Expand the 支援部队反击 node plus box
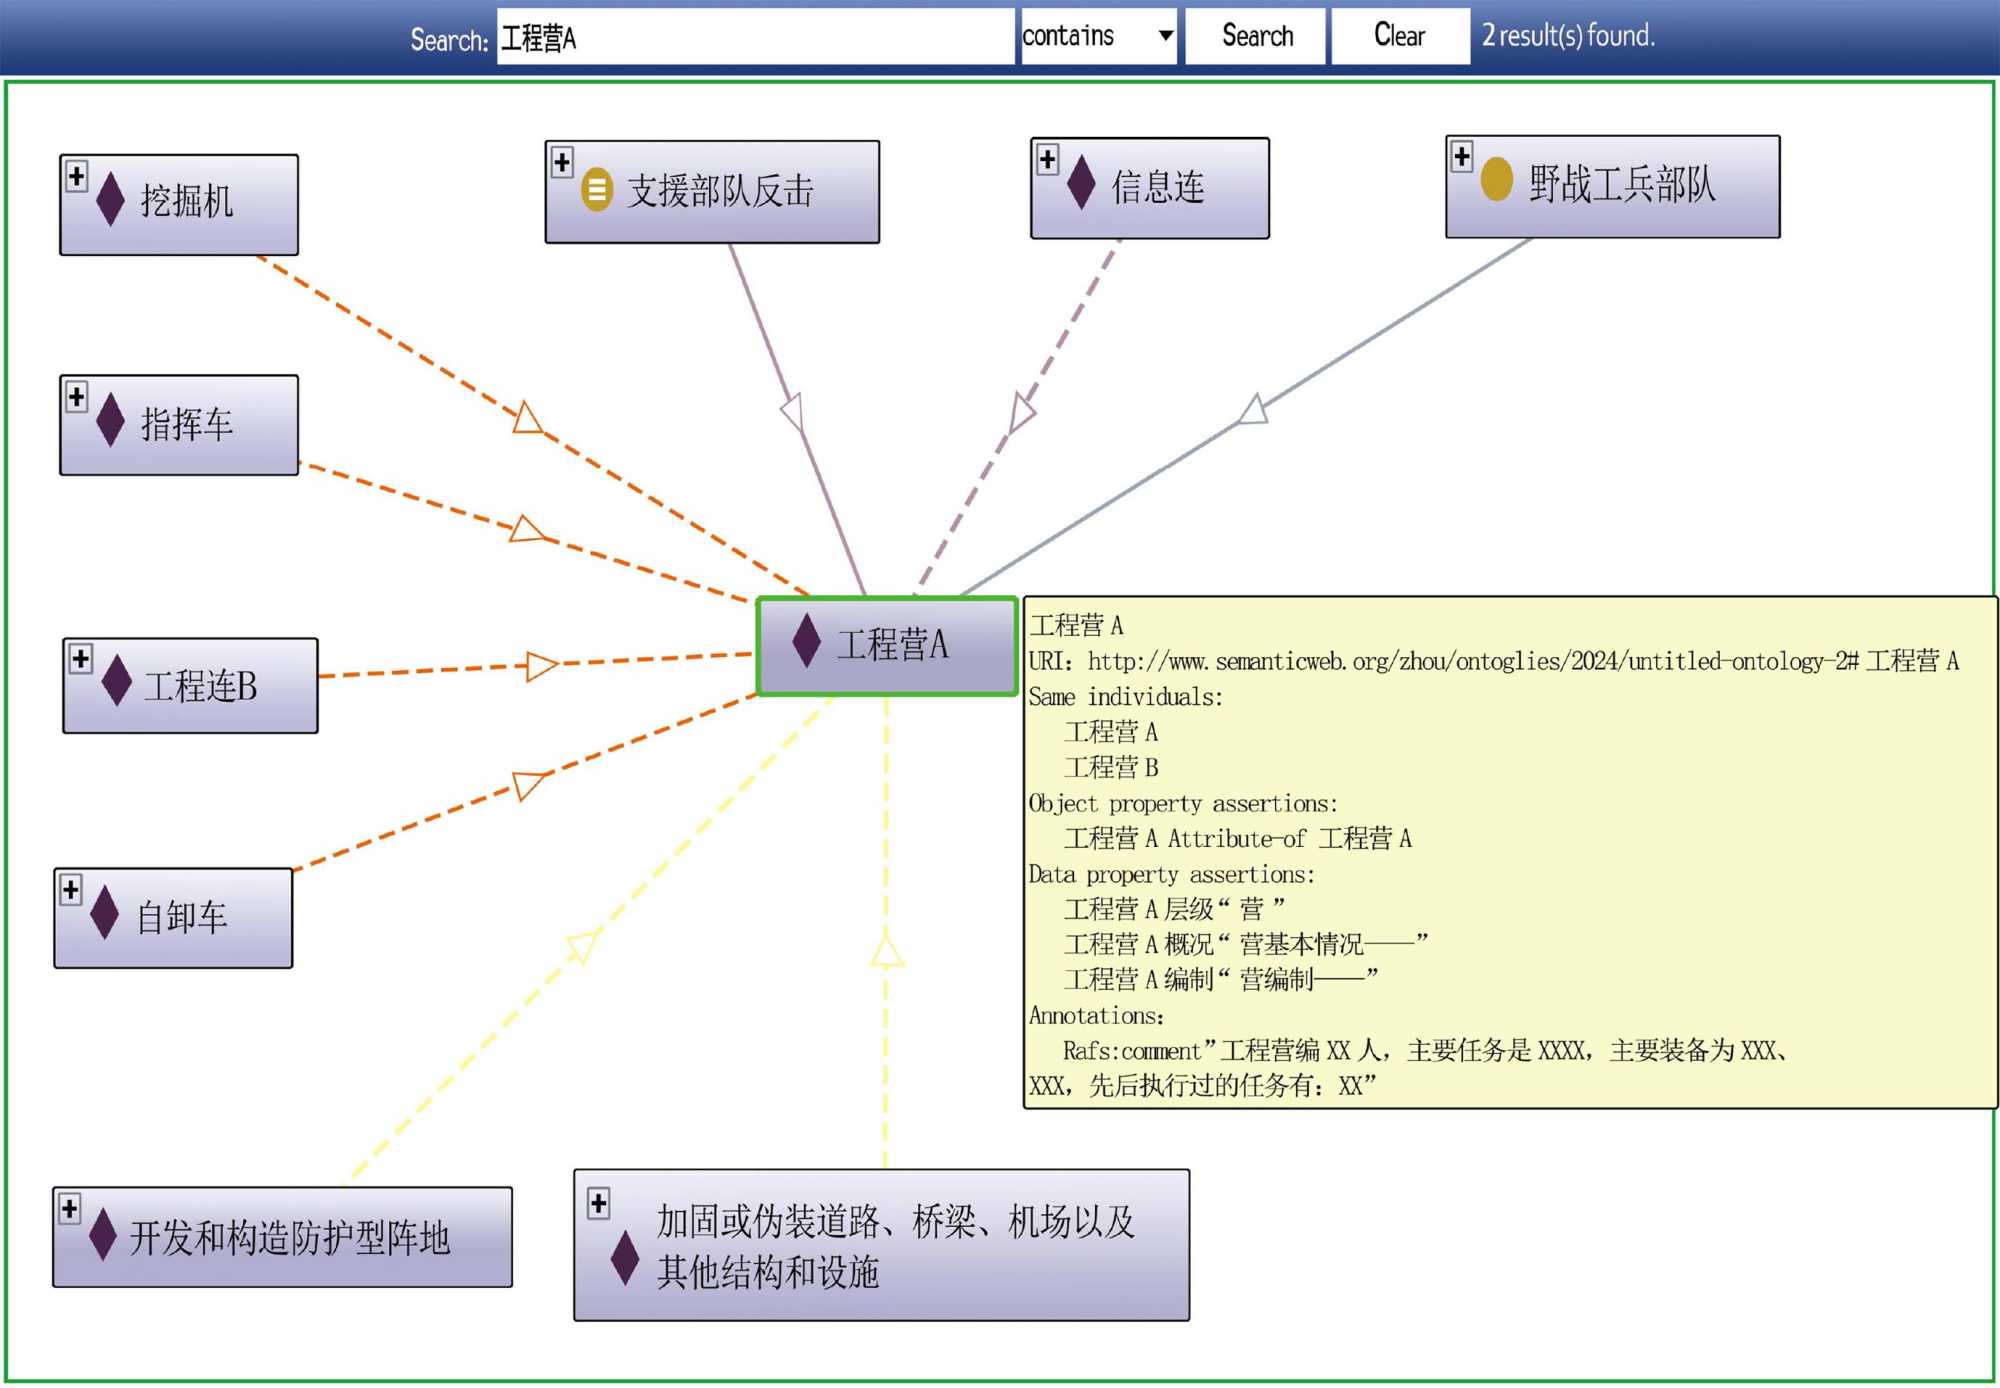This screenshot has width=2000, height=1388. [562, 162]
